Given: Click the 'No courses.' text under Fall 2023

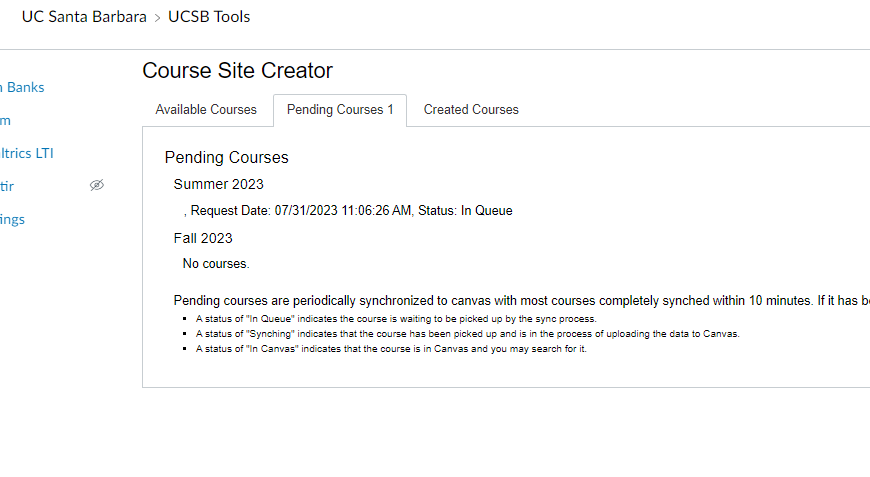Looking at the screenshot, I should 216,264.
